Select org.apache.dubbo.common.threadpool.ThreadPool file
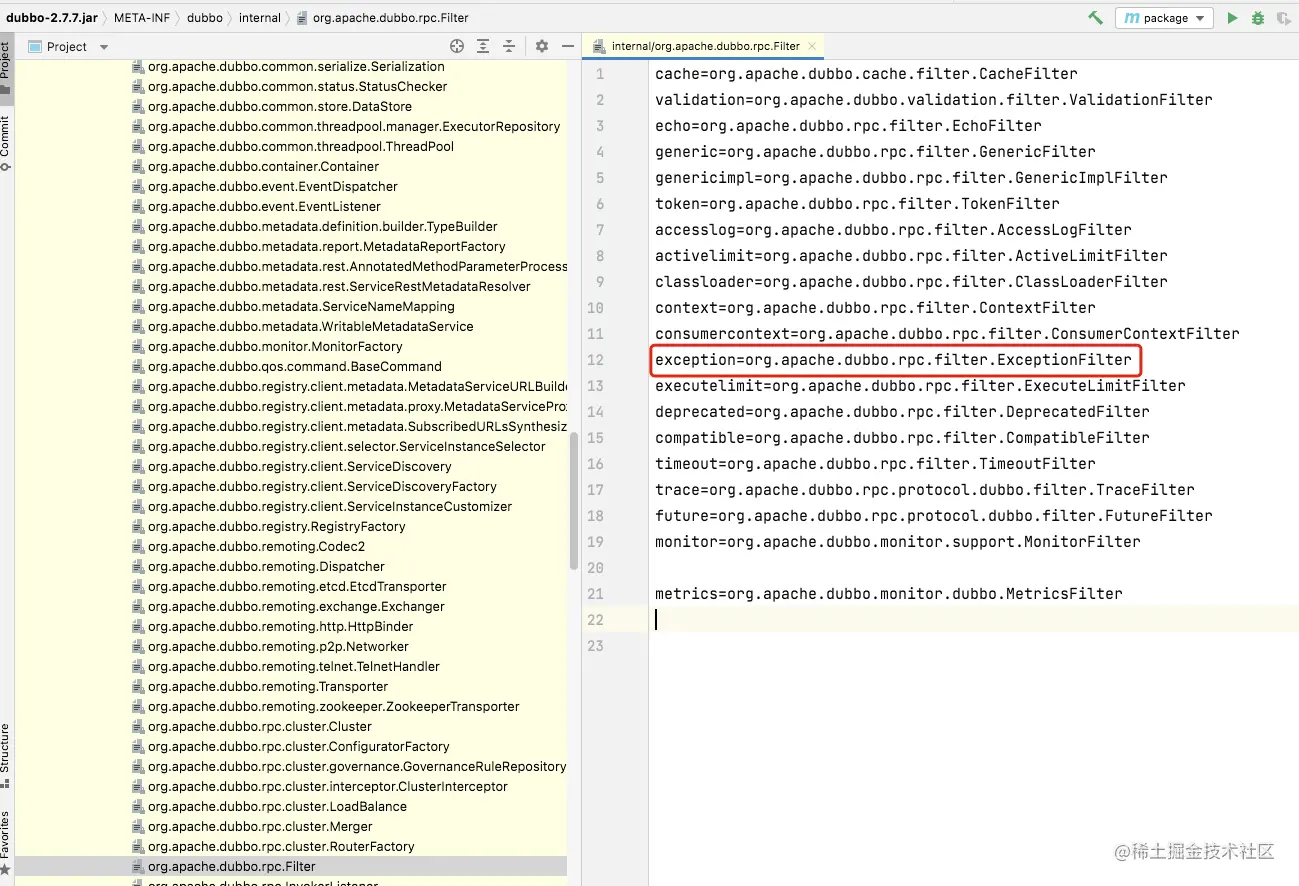Viewport: 1299px width, 886px height. click(x=301, y=146)
